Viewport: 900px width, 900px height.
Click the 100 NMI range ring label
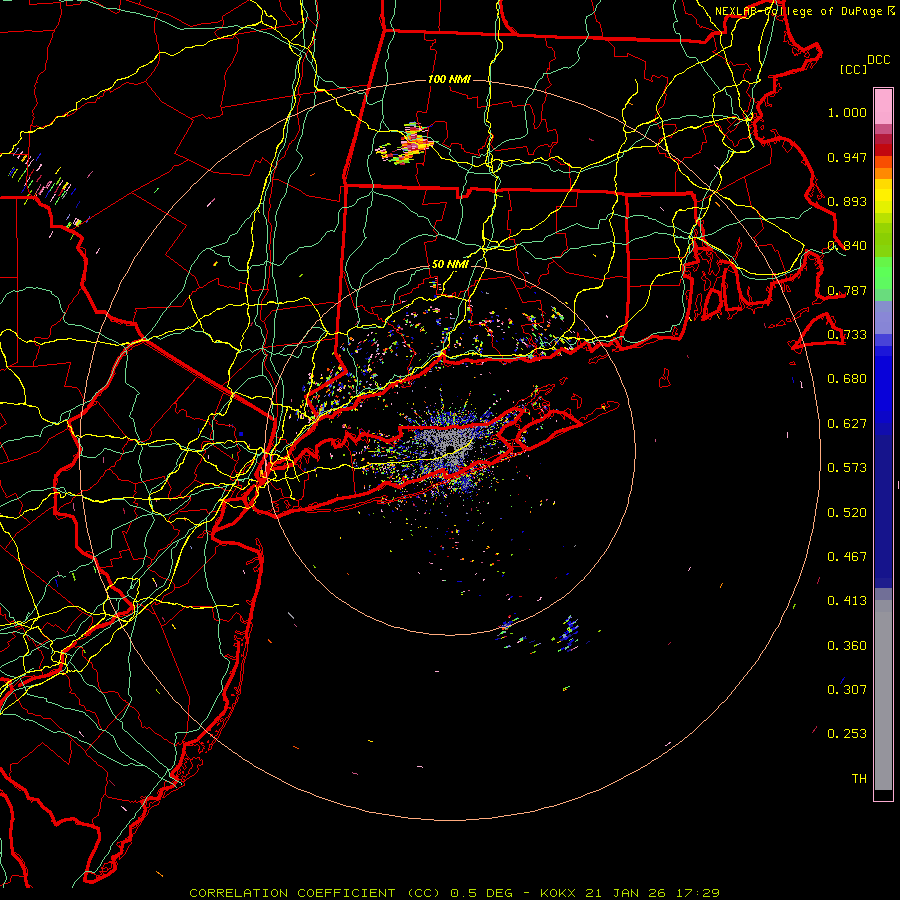tap(449, 79)
